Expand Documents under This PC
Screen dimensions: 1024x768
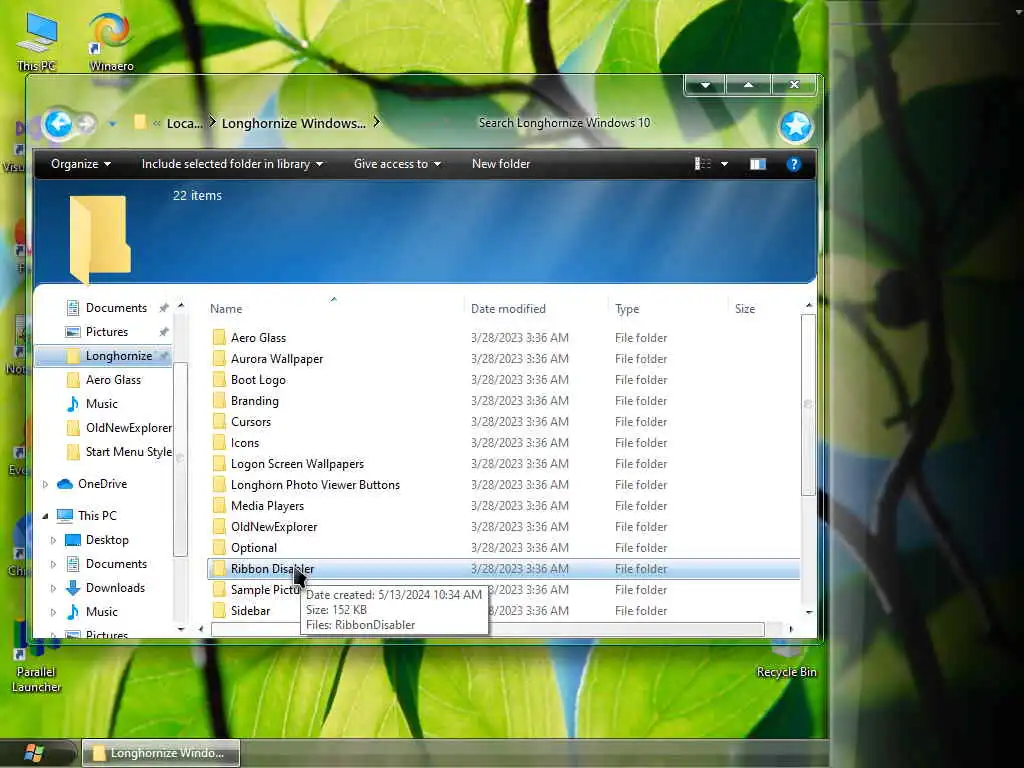(54, 564)
